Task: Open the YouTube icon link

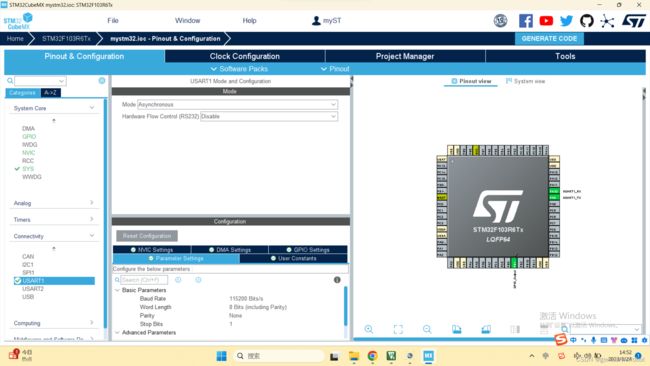Action: (546, 21)
